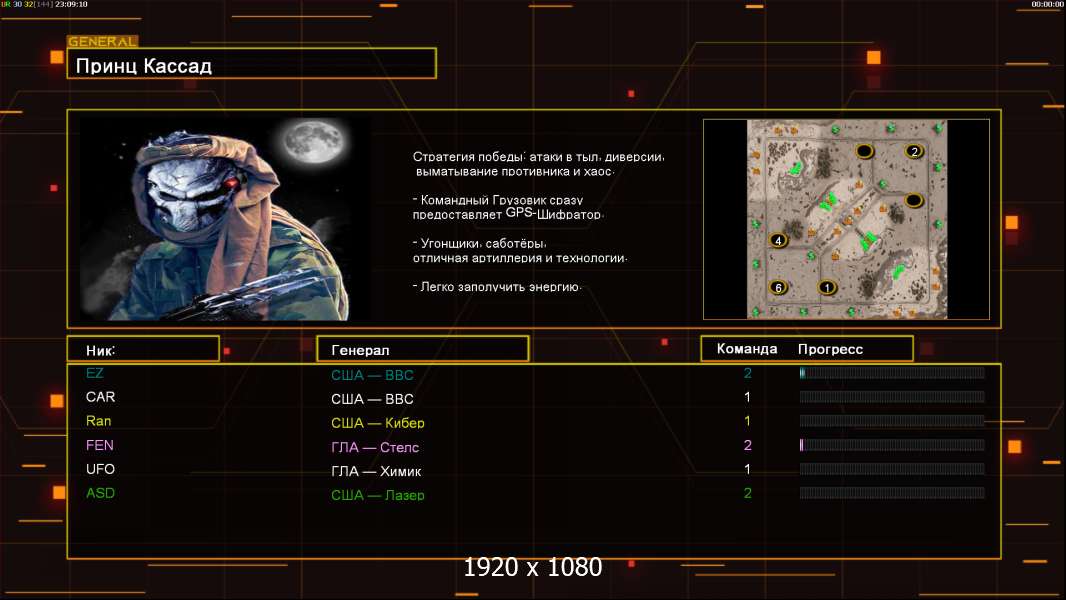Viewport: 1066px width, 600px height.
Task: Click FEN player's progress bar
Action: 892,445
